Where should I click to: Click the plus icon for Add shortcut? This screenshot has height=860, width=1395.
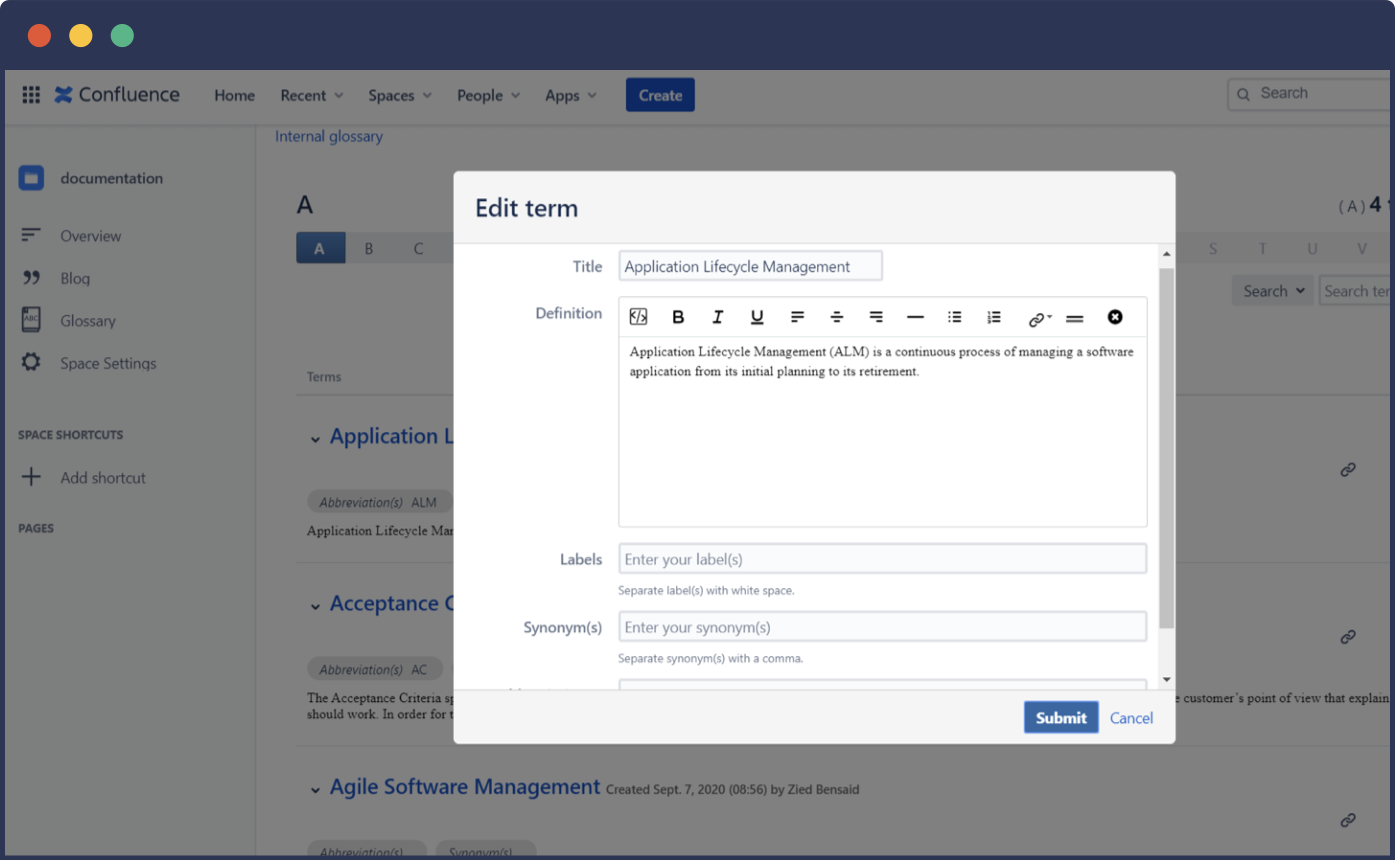pos(31,477)
